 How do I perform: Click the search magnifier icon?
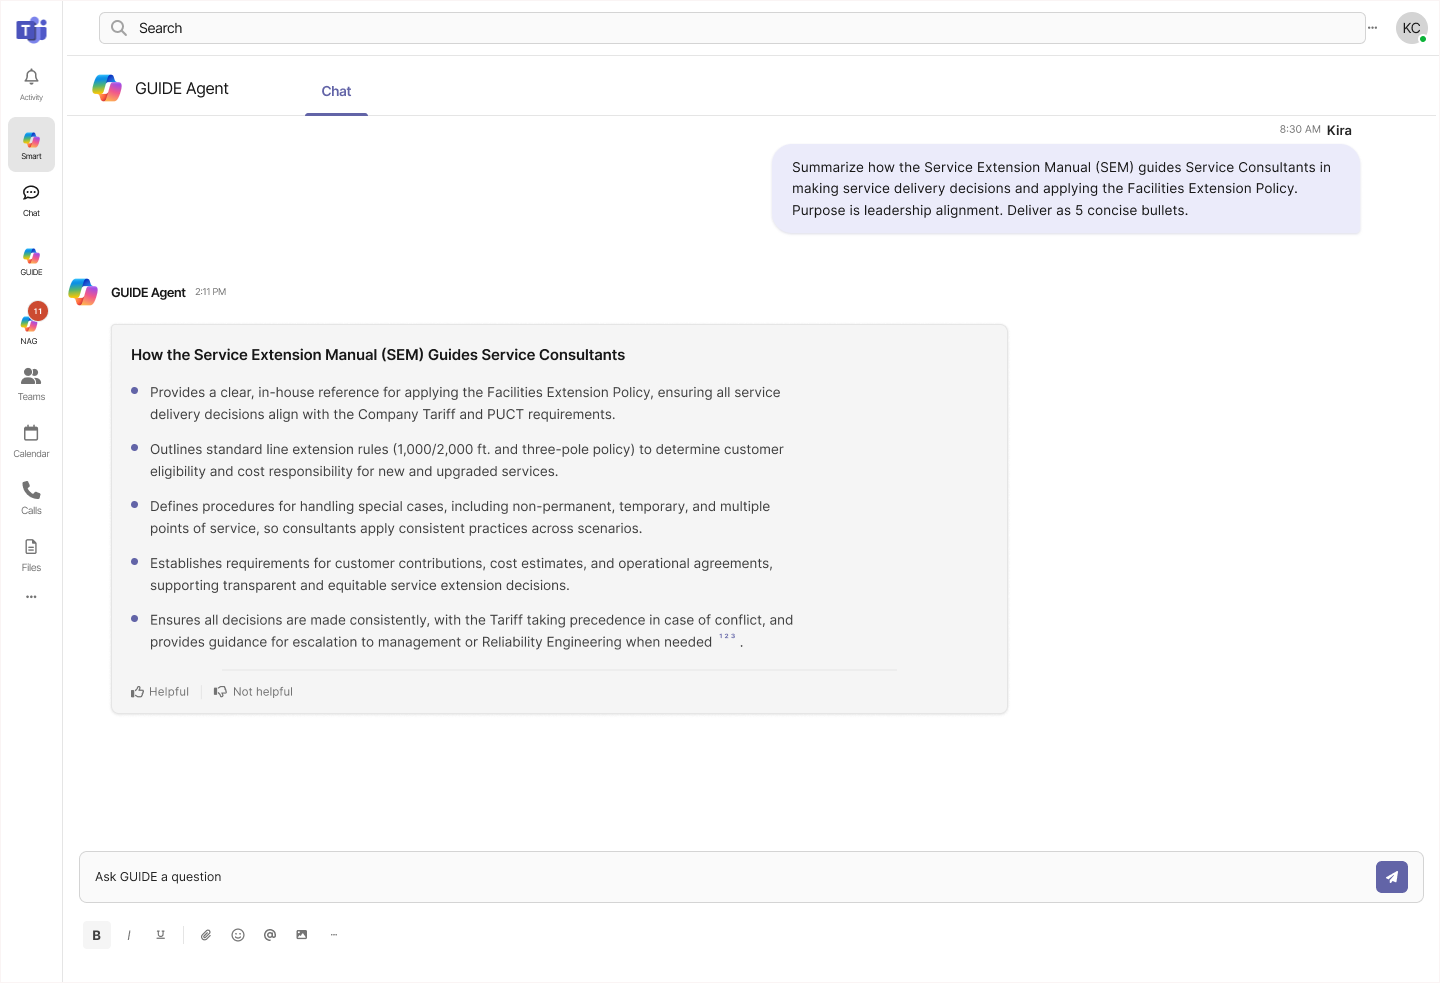[119, 28]
